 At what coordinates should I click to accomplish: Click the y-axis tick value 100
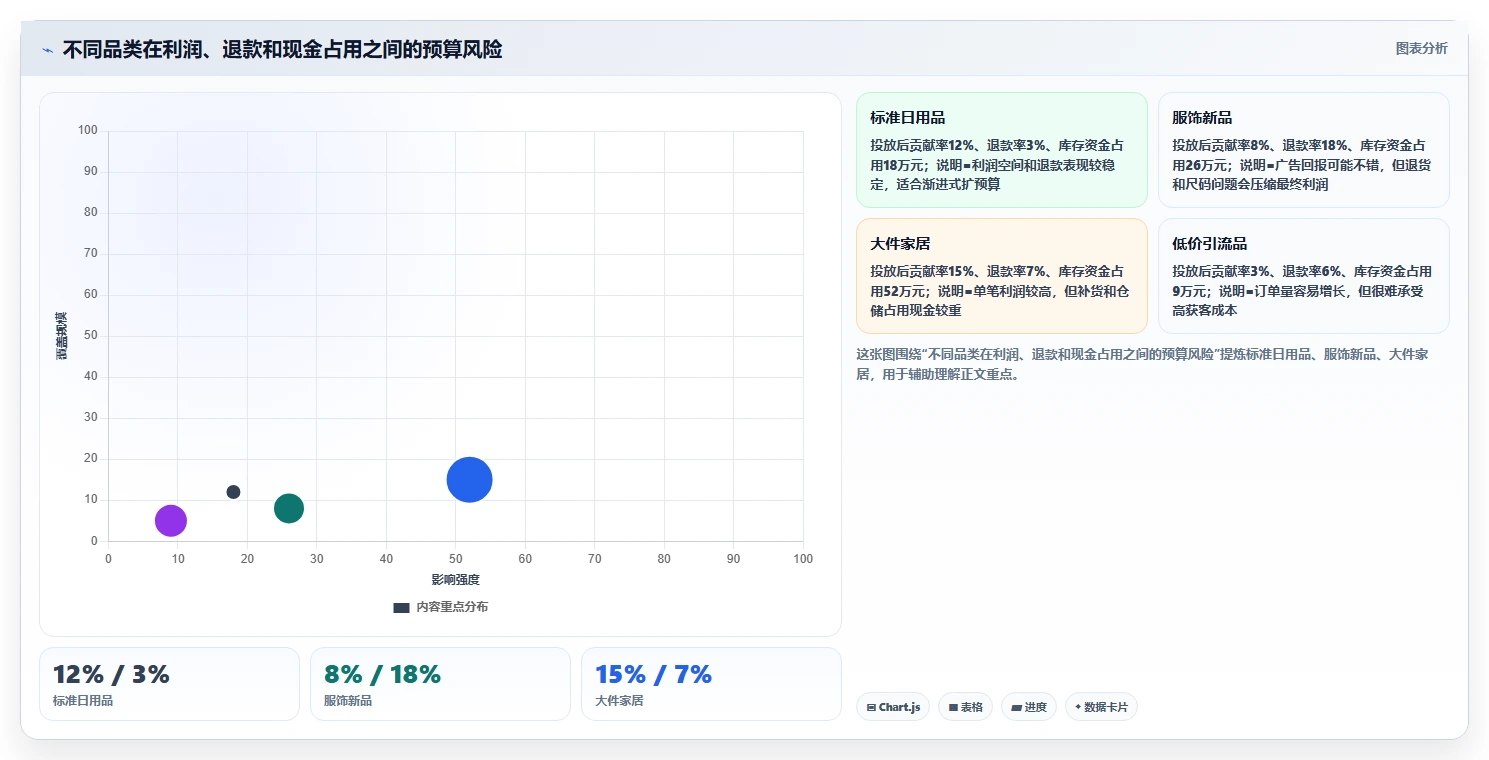point(88,130)
